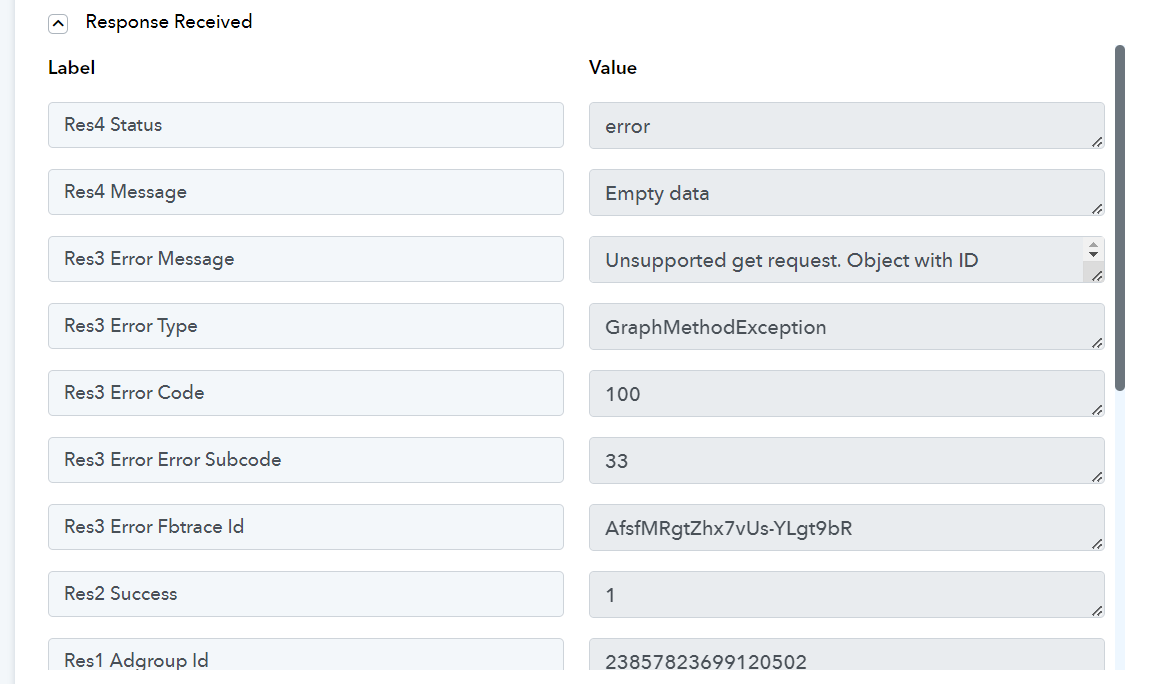The image size is (1151, 684).
Task: Select Res3 Error Error Subcode label
Action: click(x=305, y=460)
